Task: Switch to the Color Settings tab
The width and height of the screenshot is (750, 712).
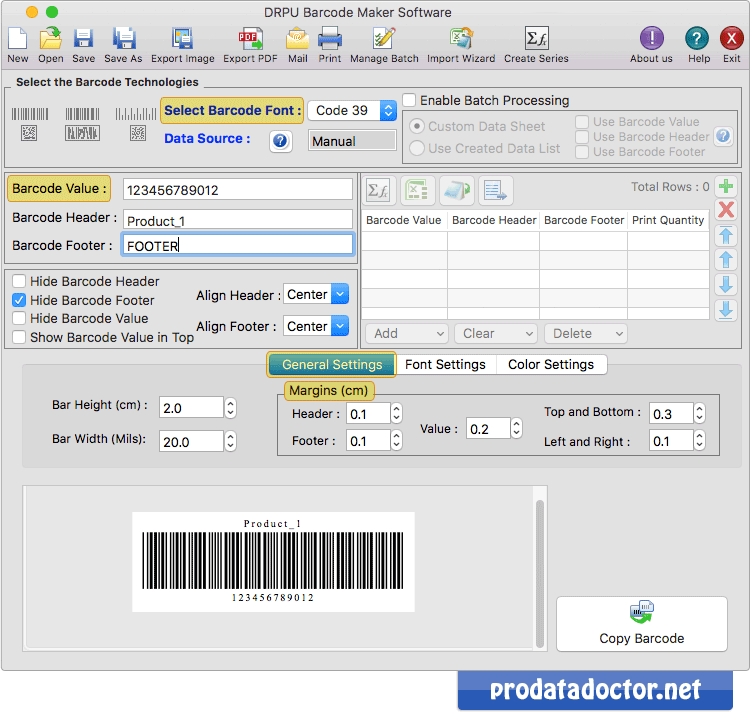Action: [x=551, y=364]
